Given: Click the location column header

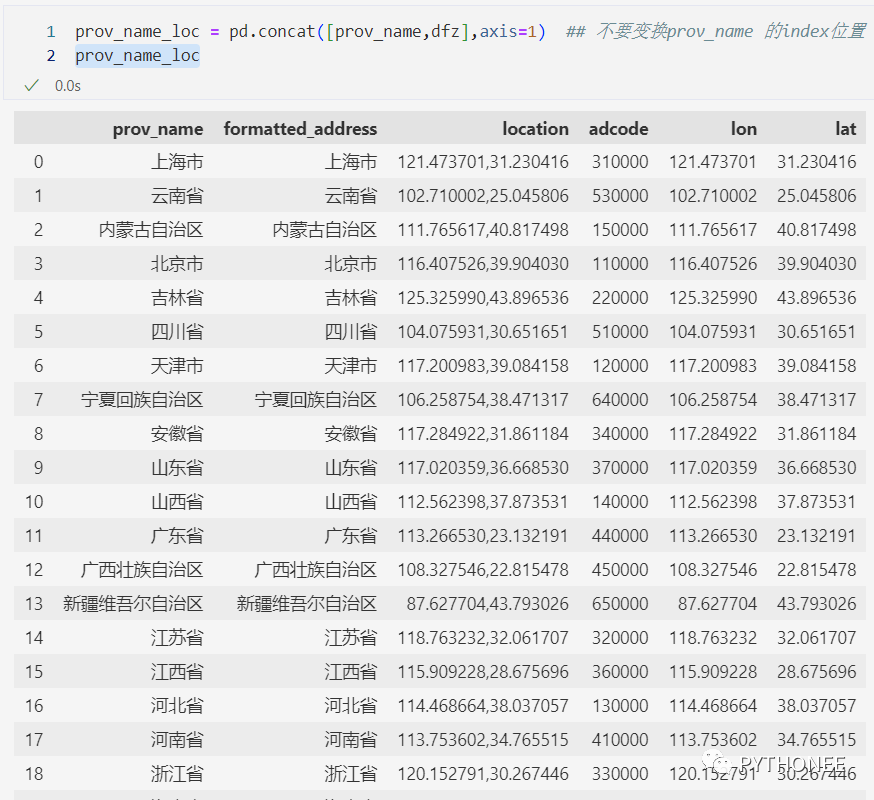Looking at the screenshot, I should (x=535, y=128).
